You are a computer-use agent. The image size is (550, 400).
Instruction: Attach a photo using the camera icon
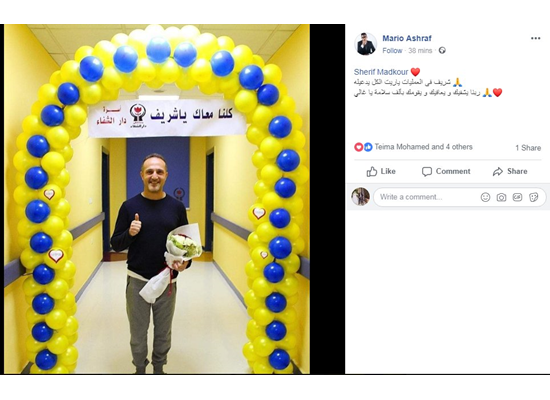pos(501,197)
